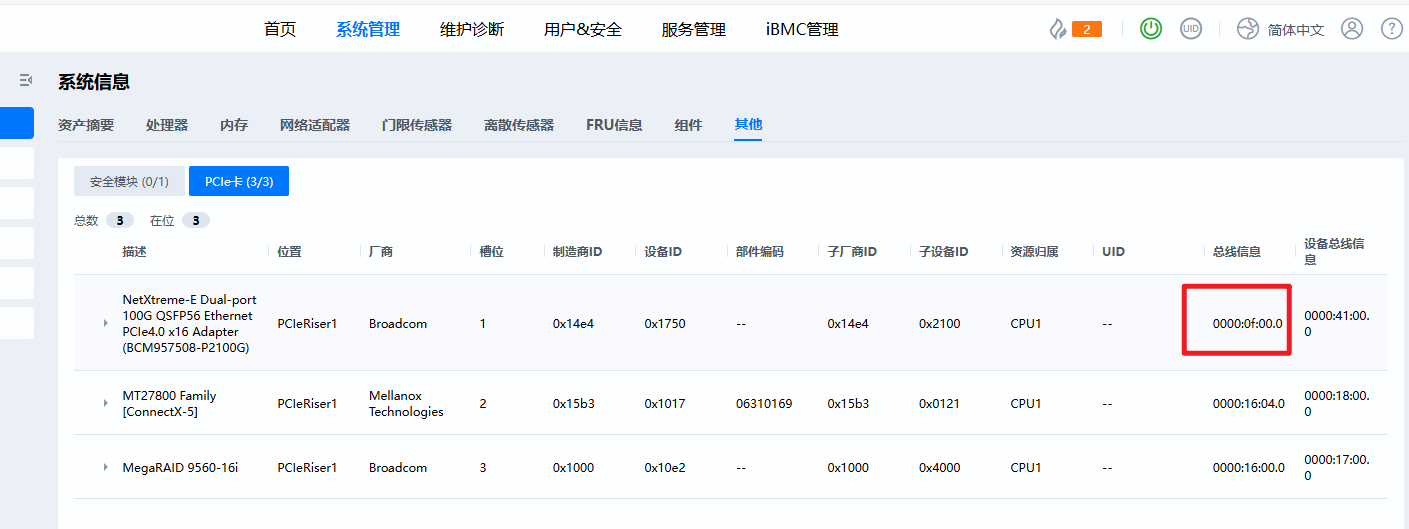Click the orange alarm count badge
1409x529 pixels.
pos(1086,29)
